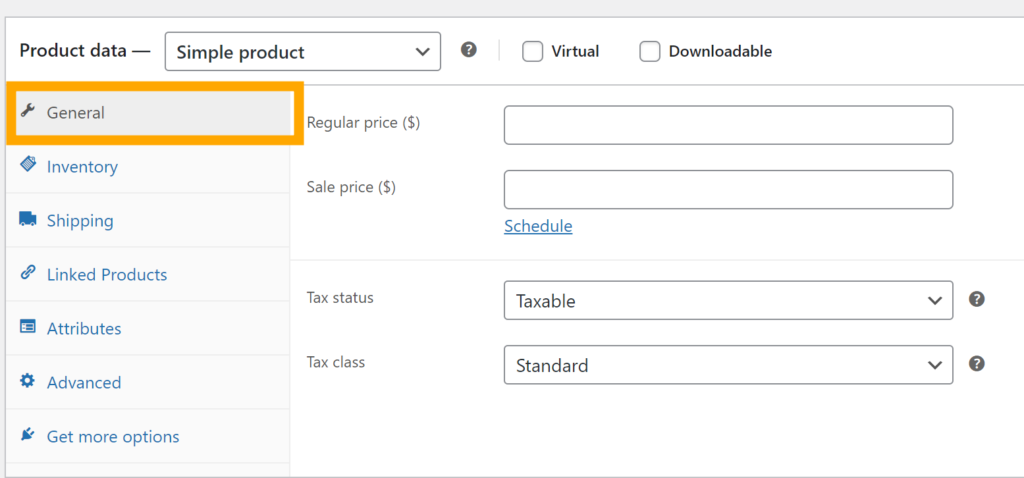Open the Tax class Standard dropdown

[x=727, y=365]
